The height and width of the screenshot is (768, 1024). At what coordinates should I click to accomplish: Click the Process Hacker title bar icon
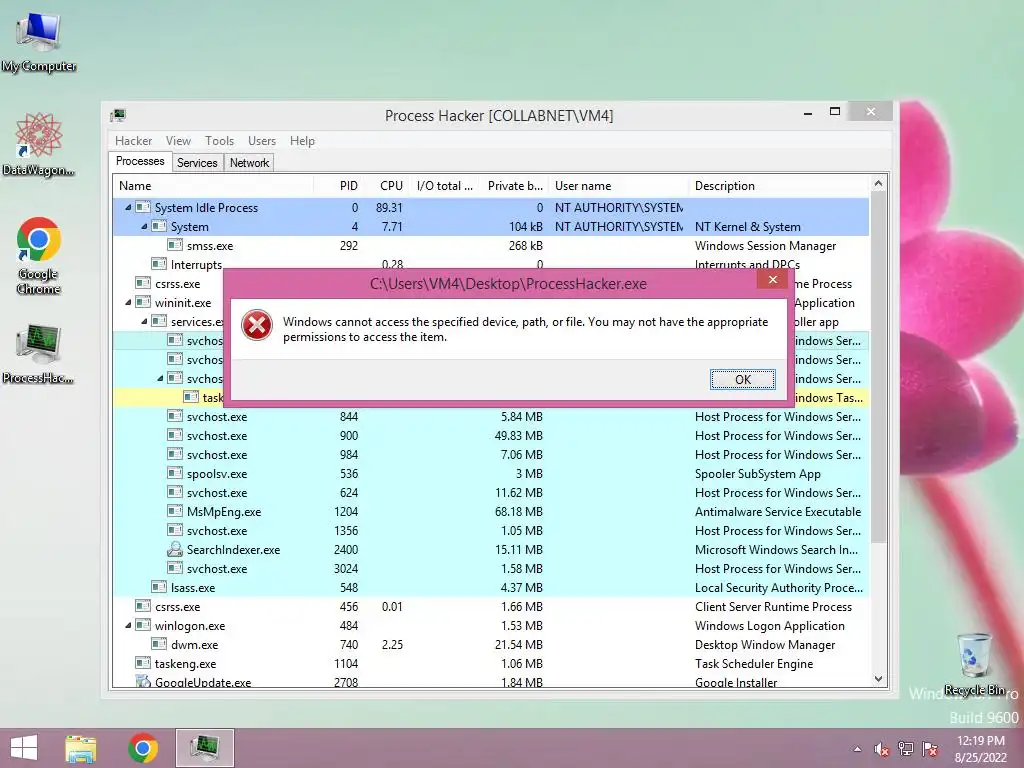(118, 116)
